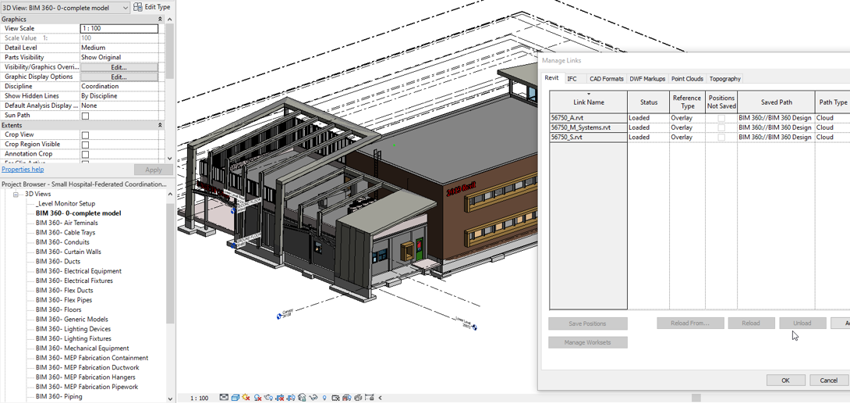
Task: Tick the Crop Region Visible checkbox
Action: tap(85, 144)
